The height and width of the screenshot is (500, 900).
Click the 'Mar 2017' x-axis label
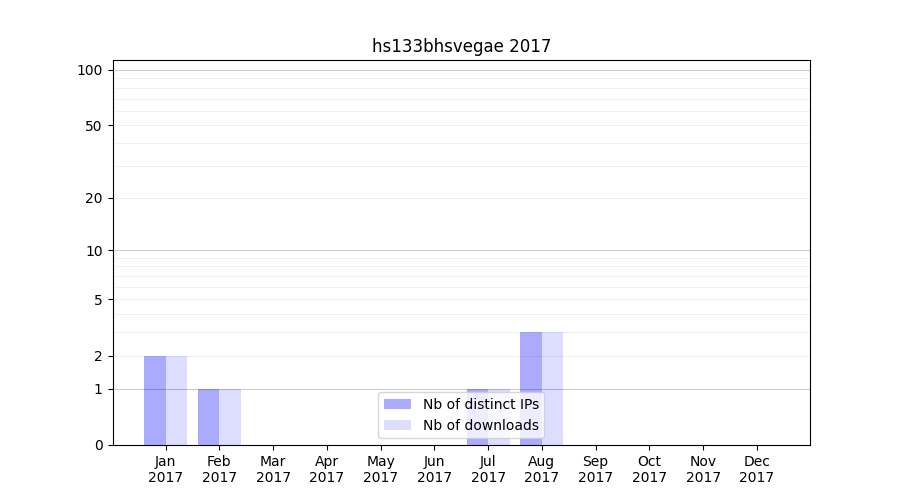[273, 469]
